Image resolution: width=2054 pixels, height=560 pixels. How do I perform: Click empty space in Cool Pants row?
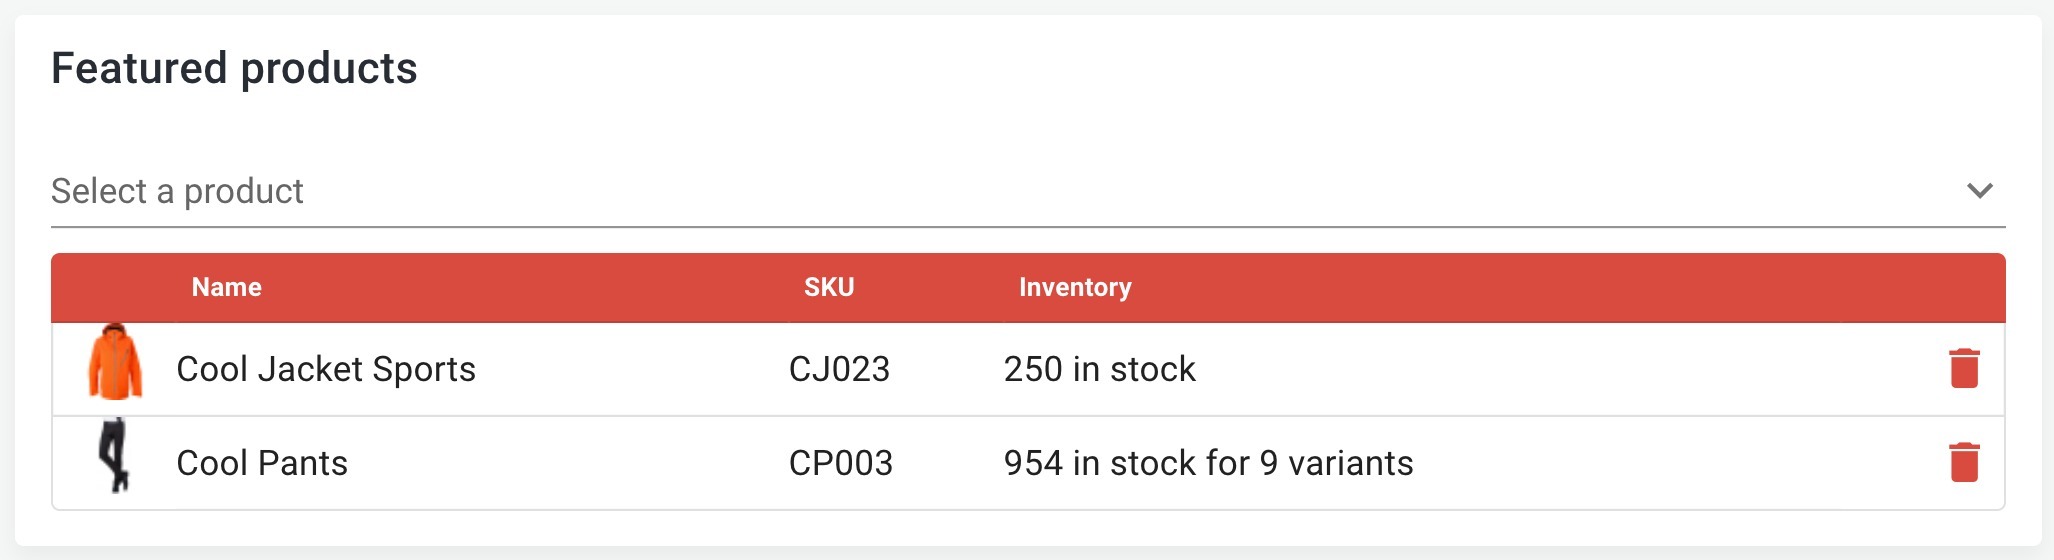pyautogui.click(x=1650, y=463)
